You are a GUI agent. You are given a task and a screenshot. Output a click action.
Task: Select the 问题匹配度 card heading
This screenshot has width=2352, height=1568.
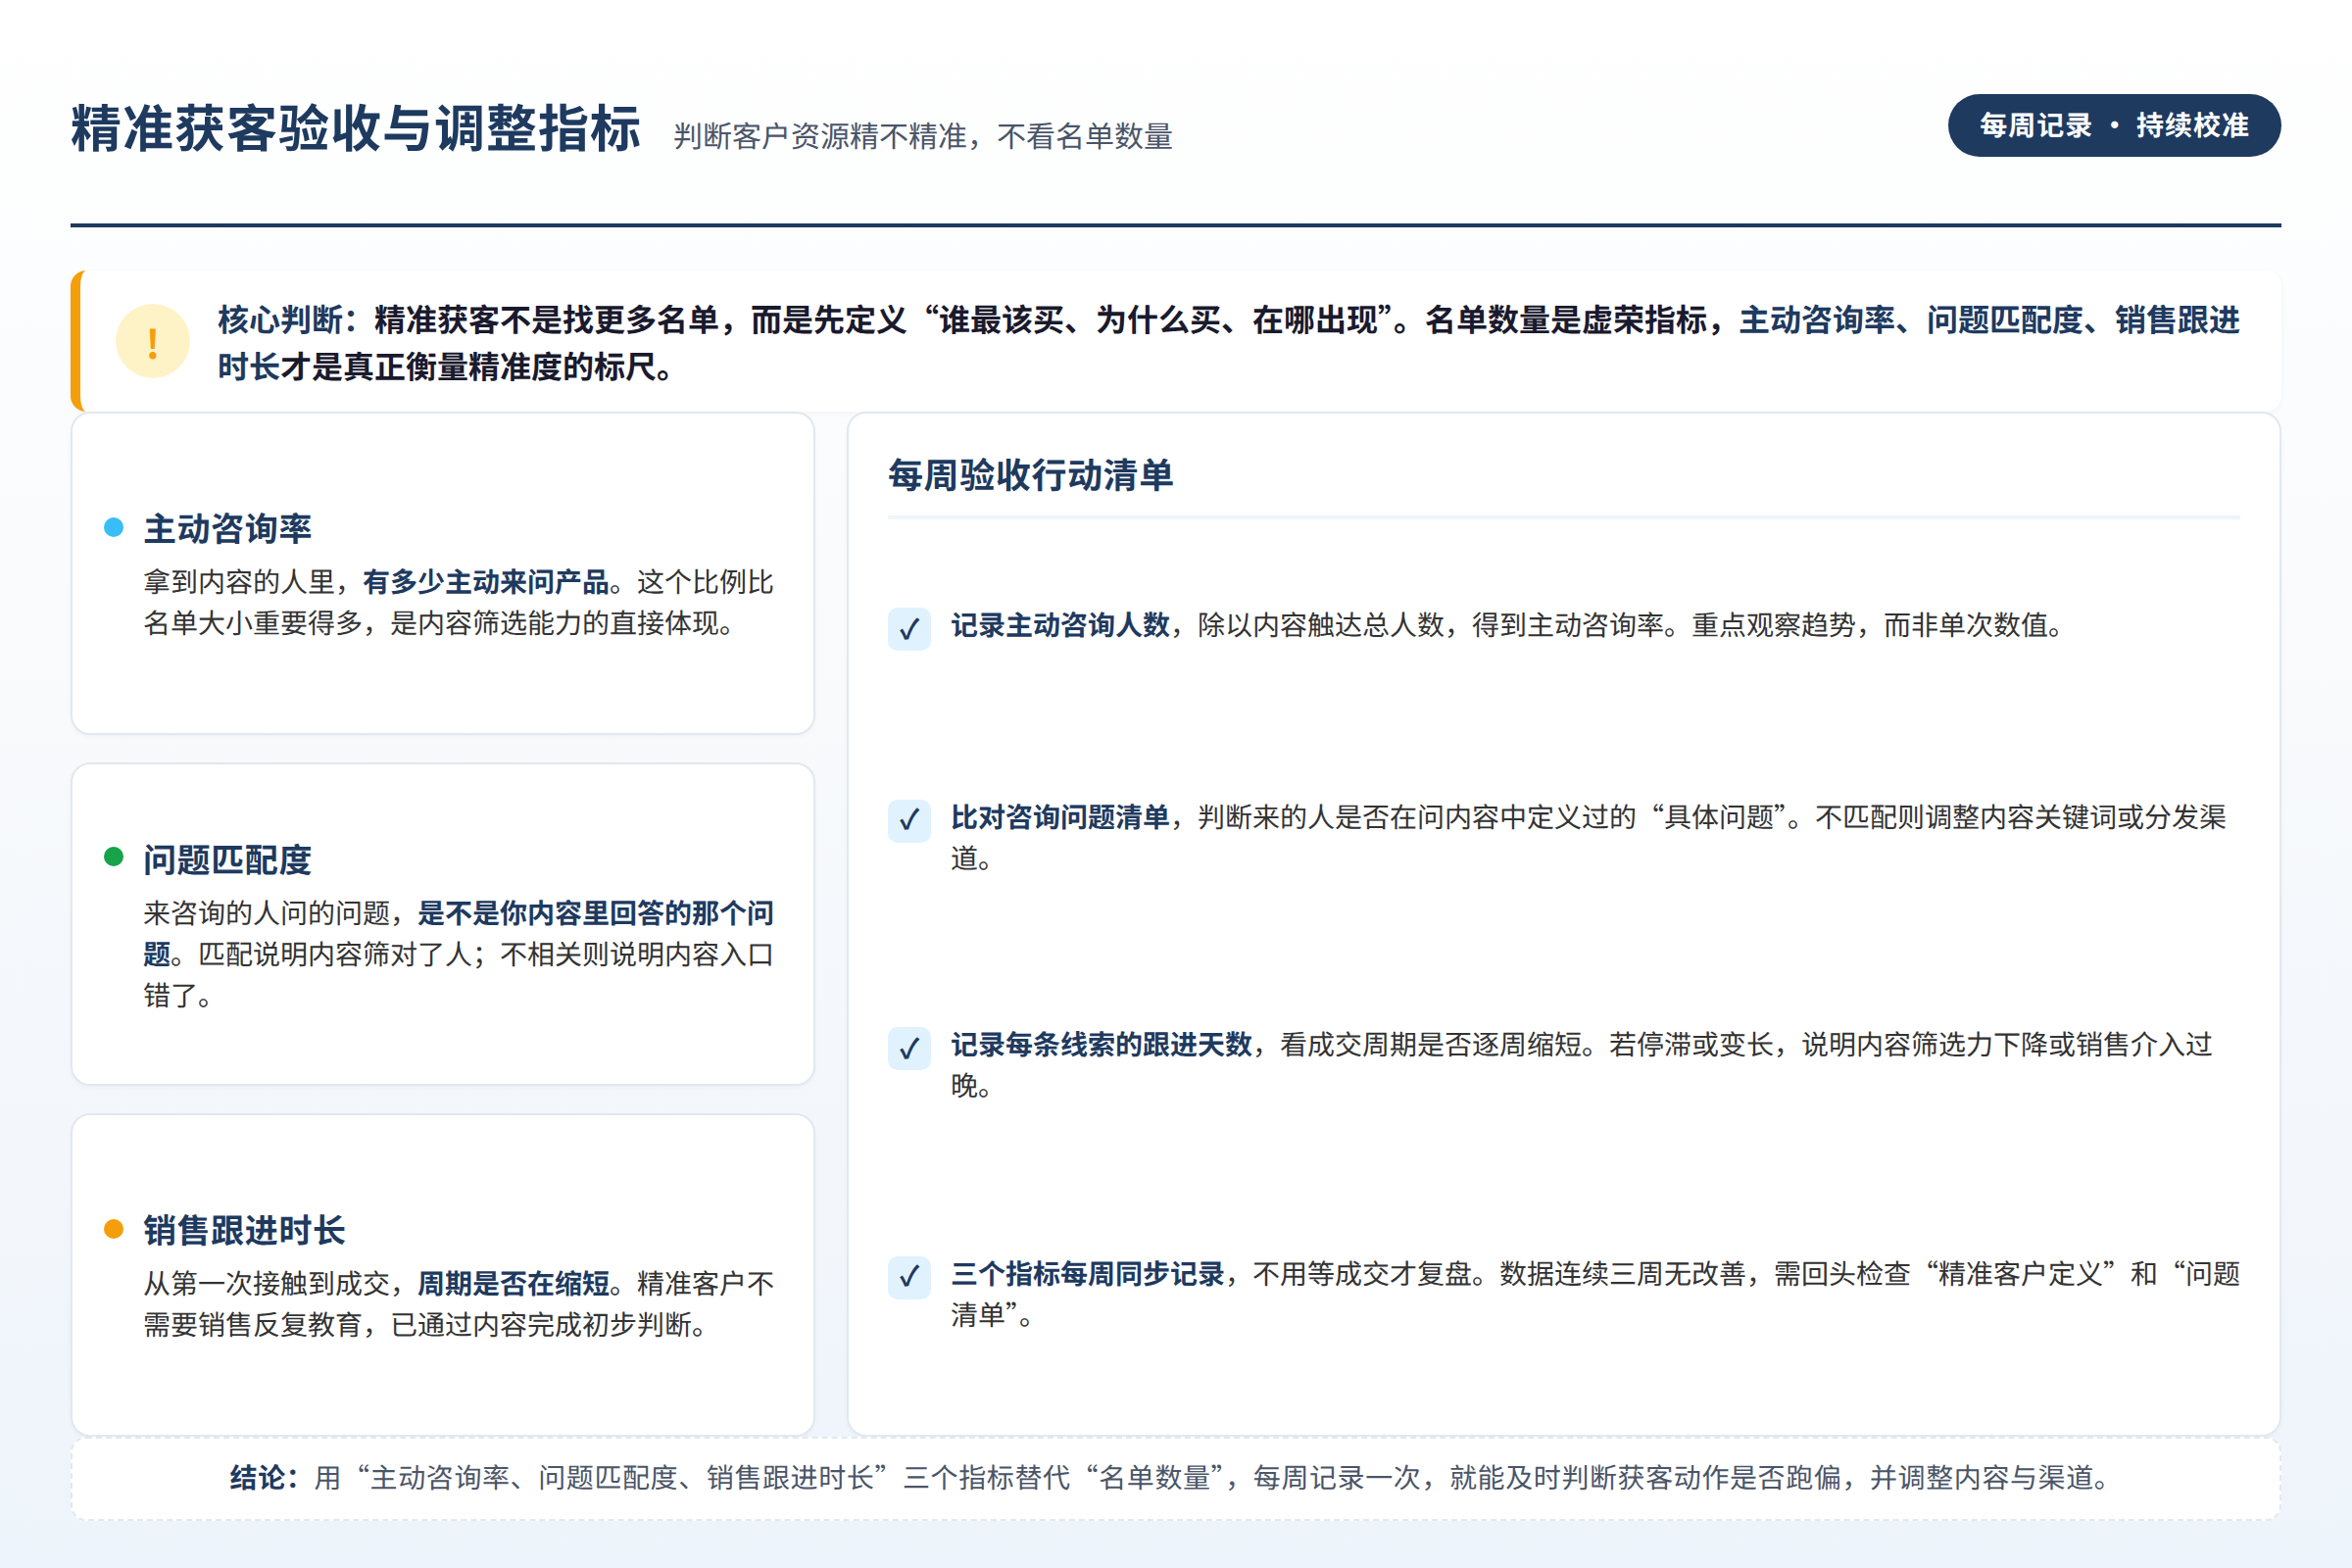tap(228, 859)
